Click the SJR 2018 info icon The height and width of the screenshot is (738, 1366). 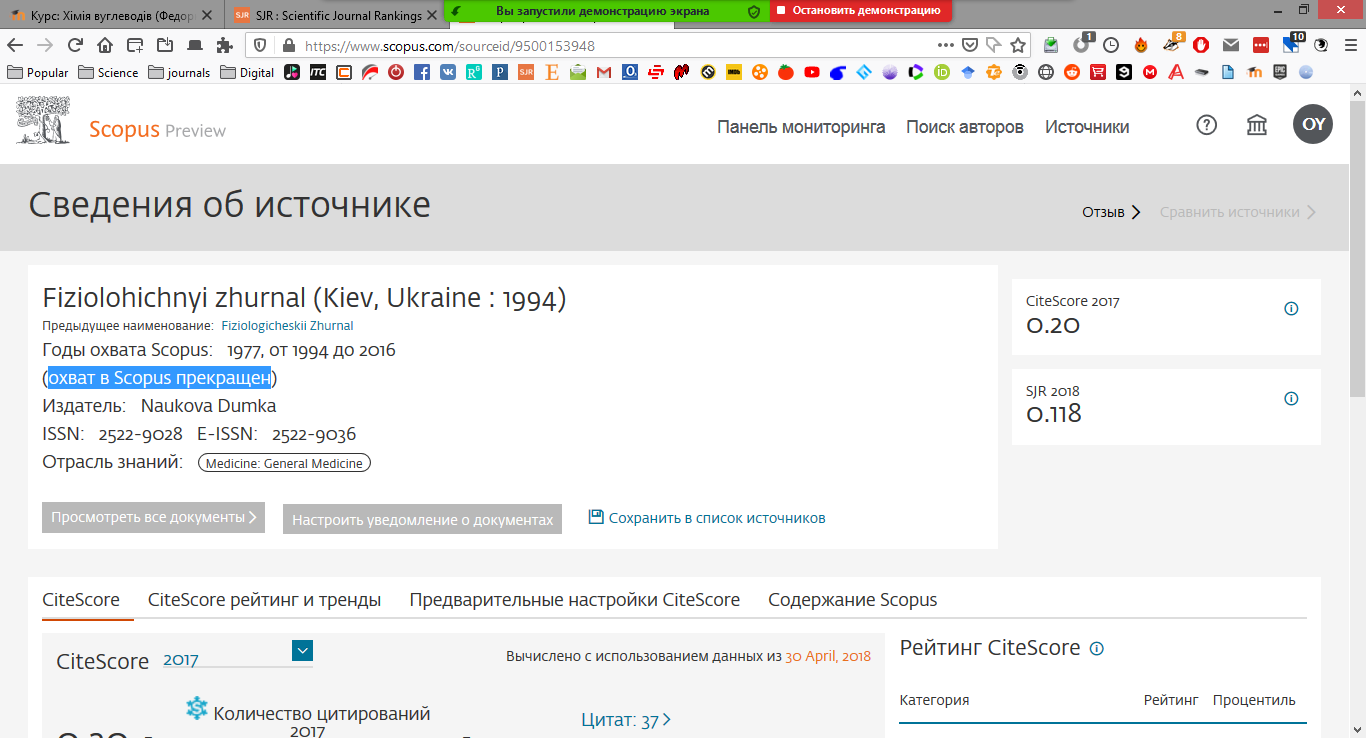coord(1291,399)
